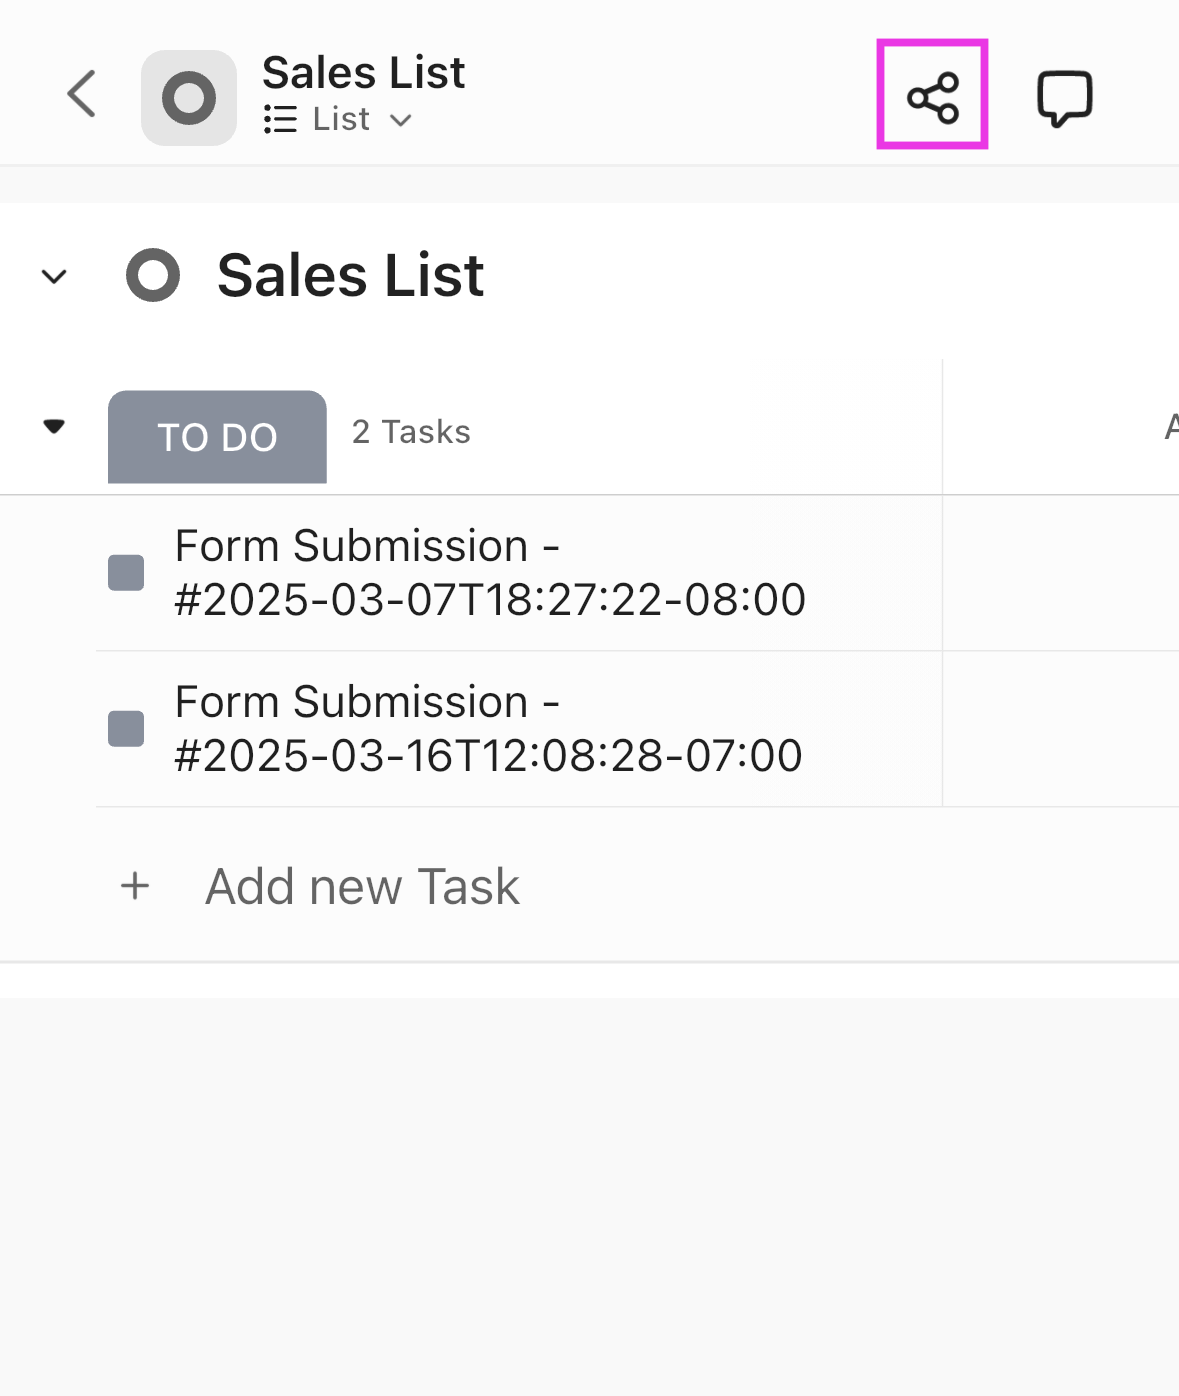1179x1396 pixels.
Task: Collapse the Sales List section with the chevron
Action: click(55, 276)
